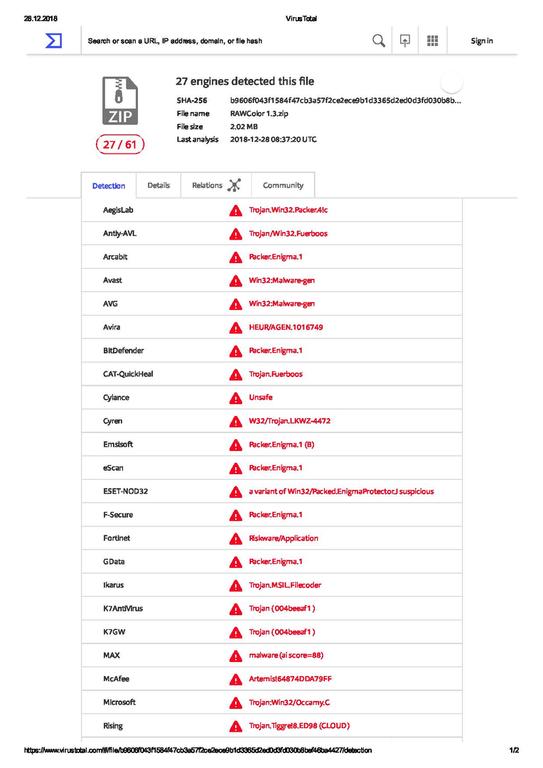The image size is (543, 768).
Task: Click the upload file icon
Action: tap(405, 40)
